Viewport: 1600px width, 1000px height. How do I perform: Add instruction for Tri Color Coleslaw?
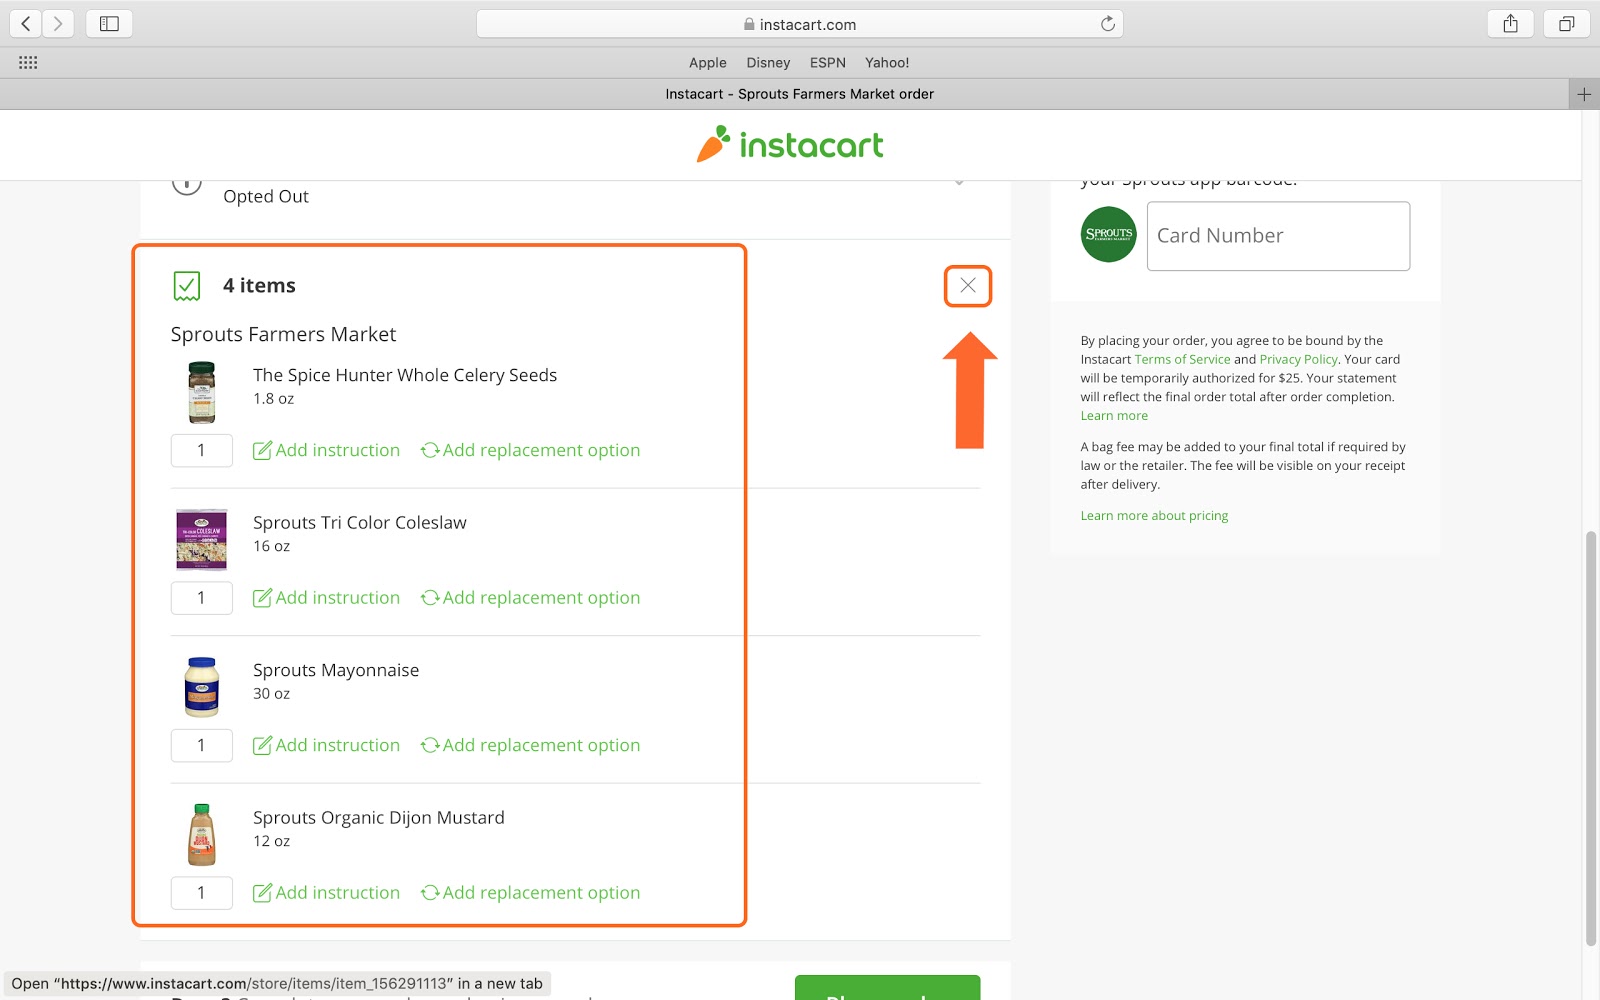(x=326, y=598)
